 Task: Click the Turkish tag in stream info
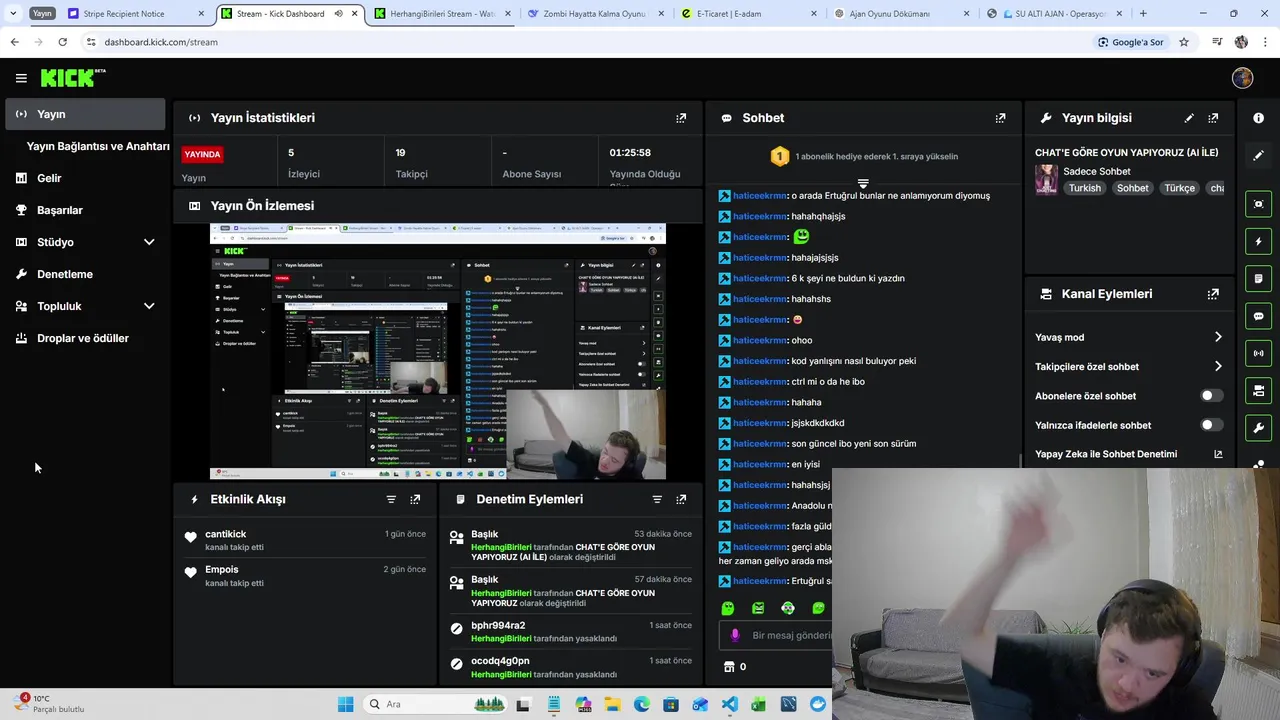[1084, 188]
